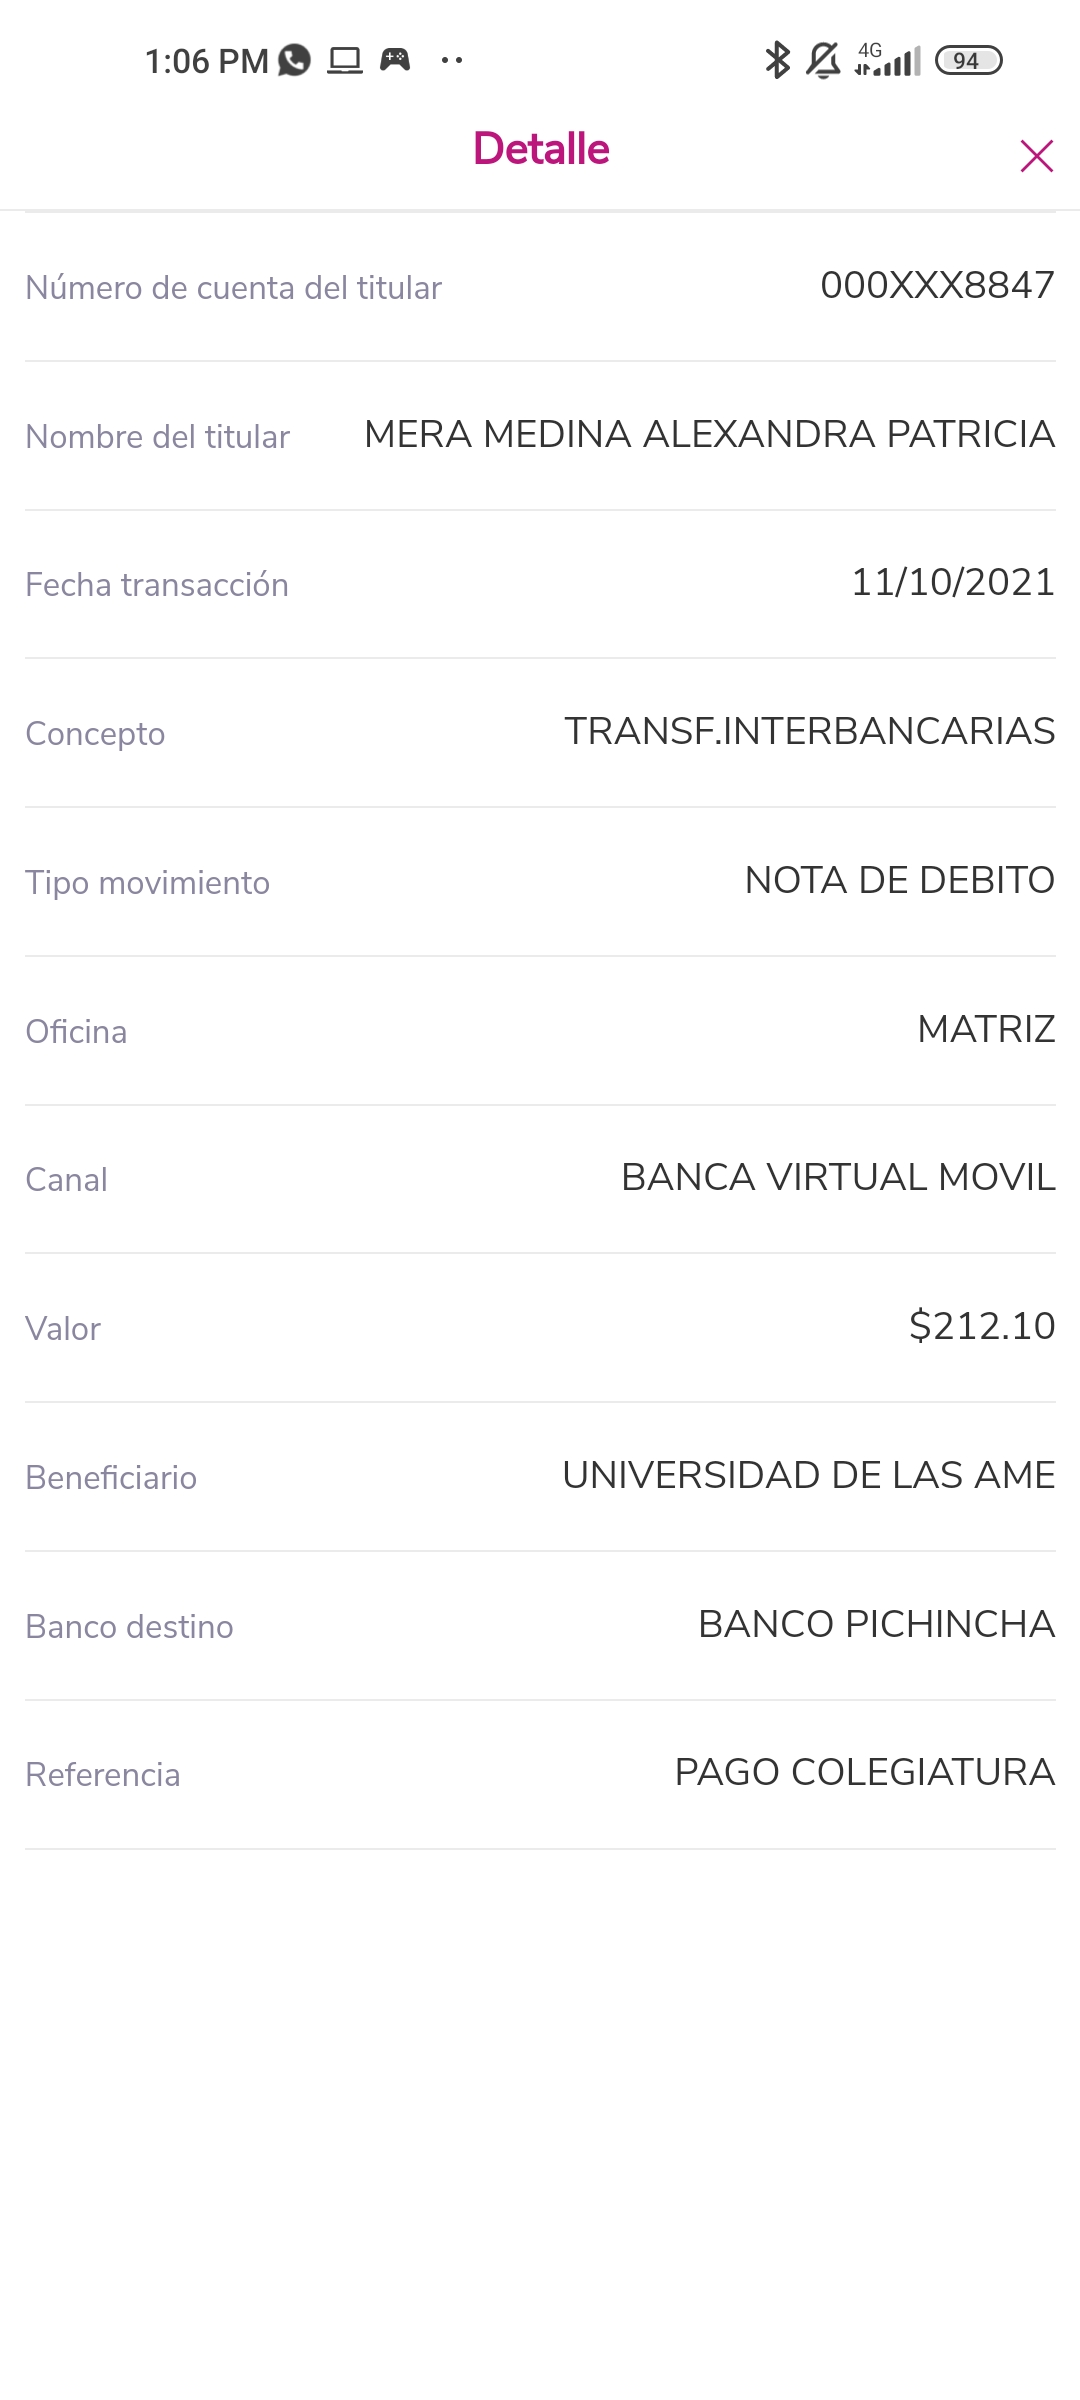The height and width of the screenshot is (2400, 1080).
Task: Tap the 4G signal strength icon
Action: click(888, 60)
